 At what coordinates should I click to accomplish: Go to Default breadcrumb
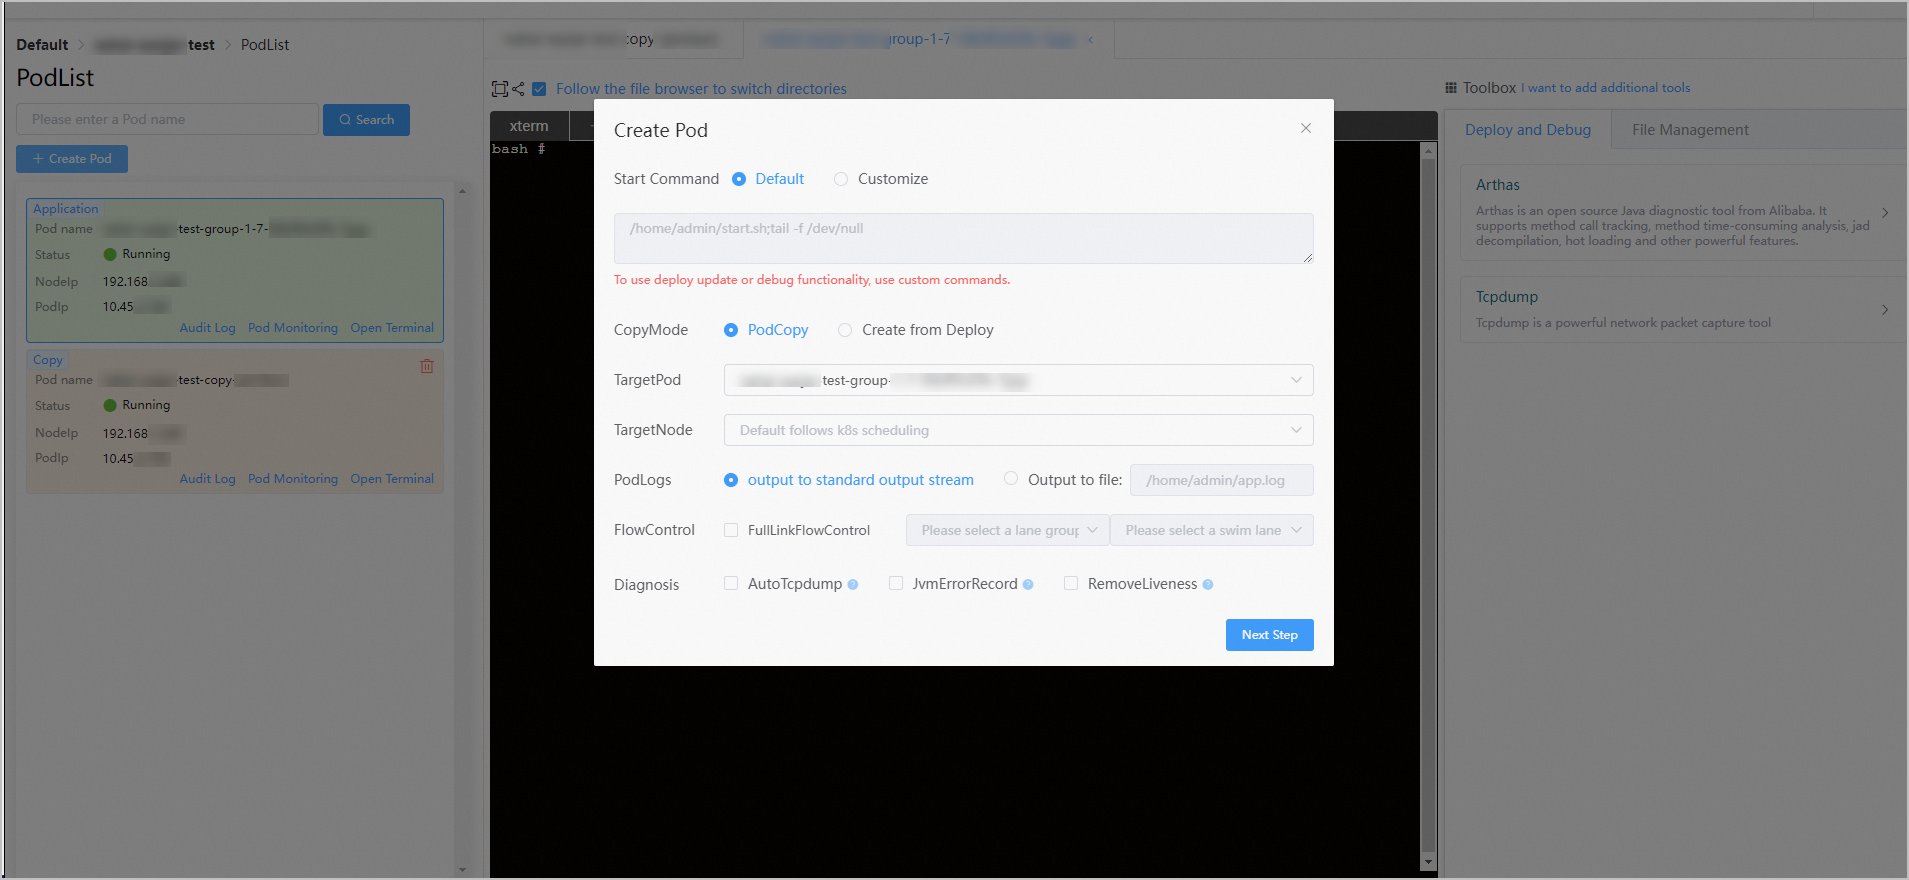[42, 45]
